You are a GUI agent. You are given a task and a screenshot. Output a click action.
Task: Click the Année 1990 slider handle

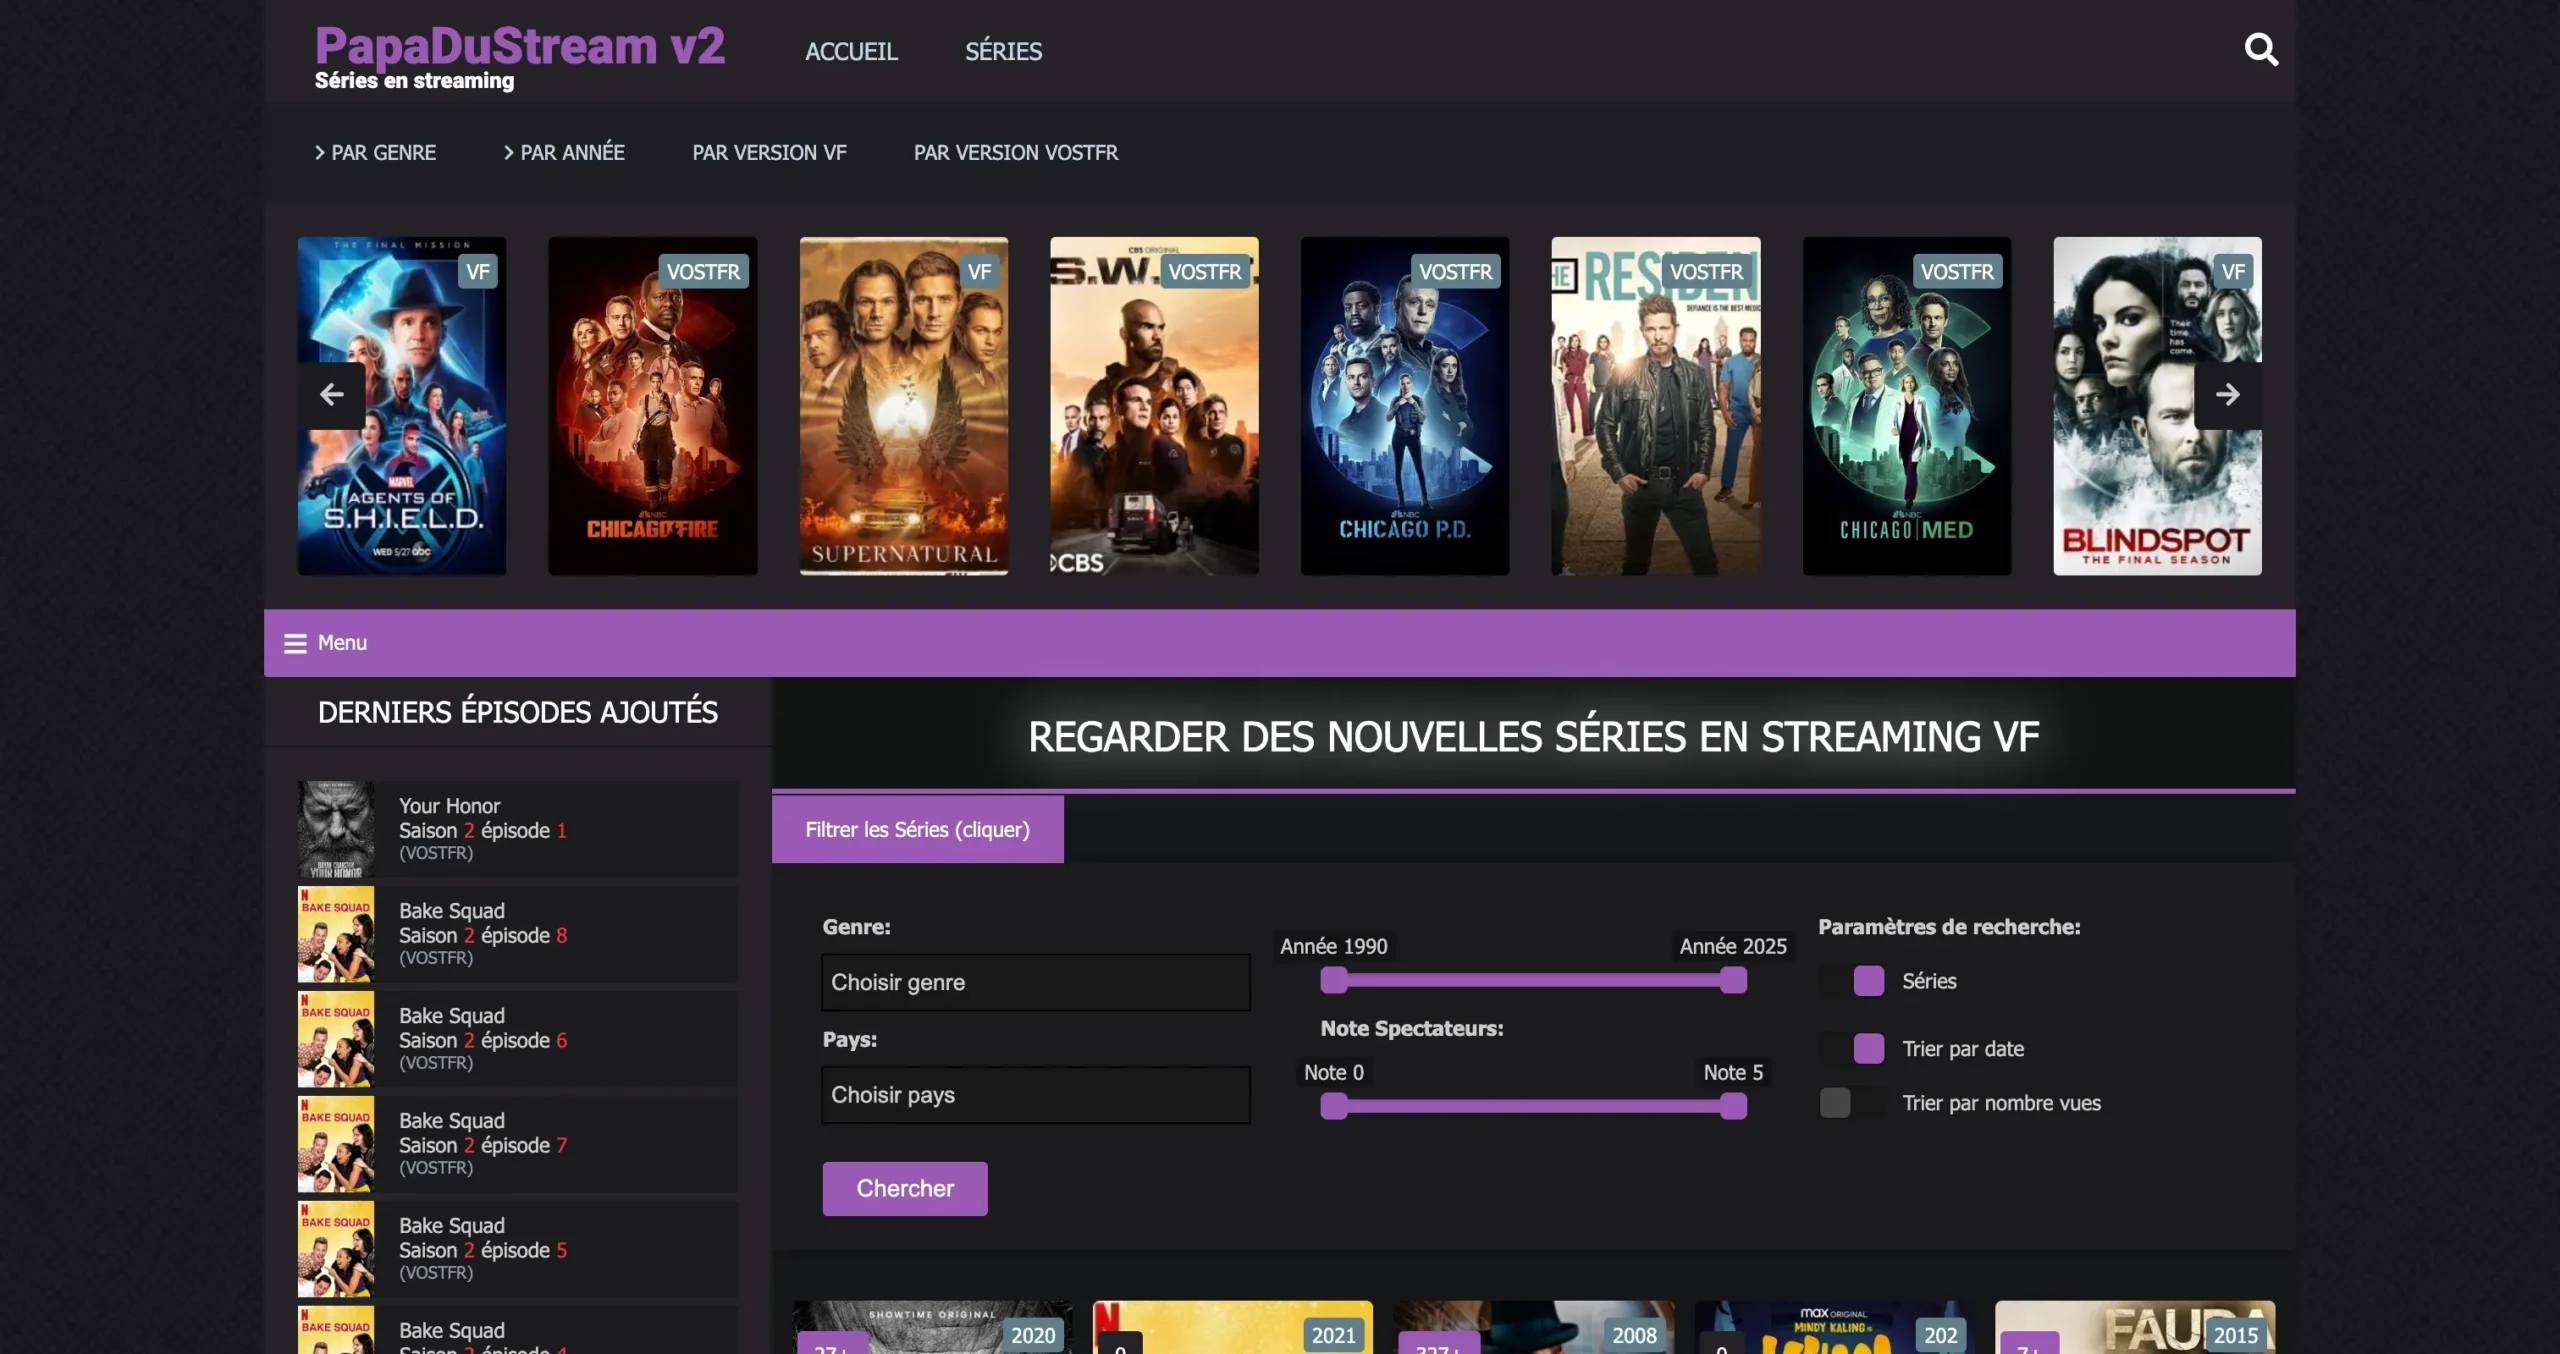click(1334, 981)
